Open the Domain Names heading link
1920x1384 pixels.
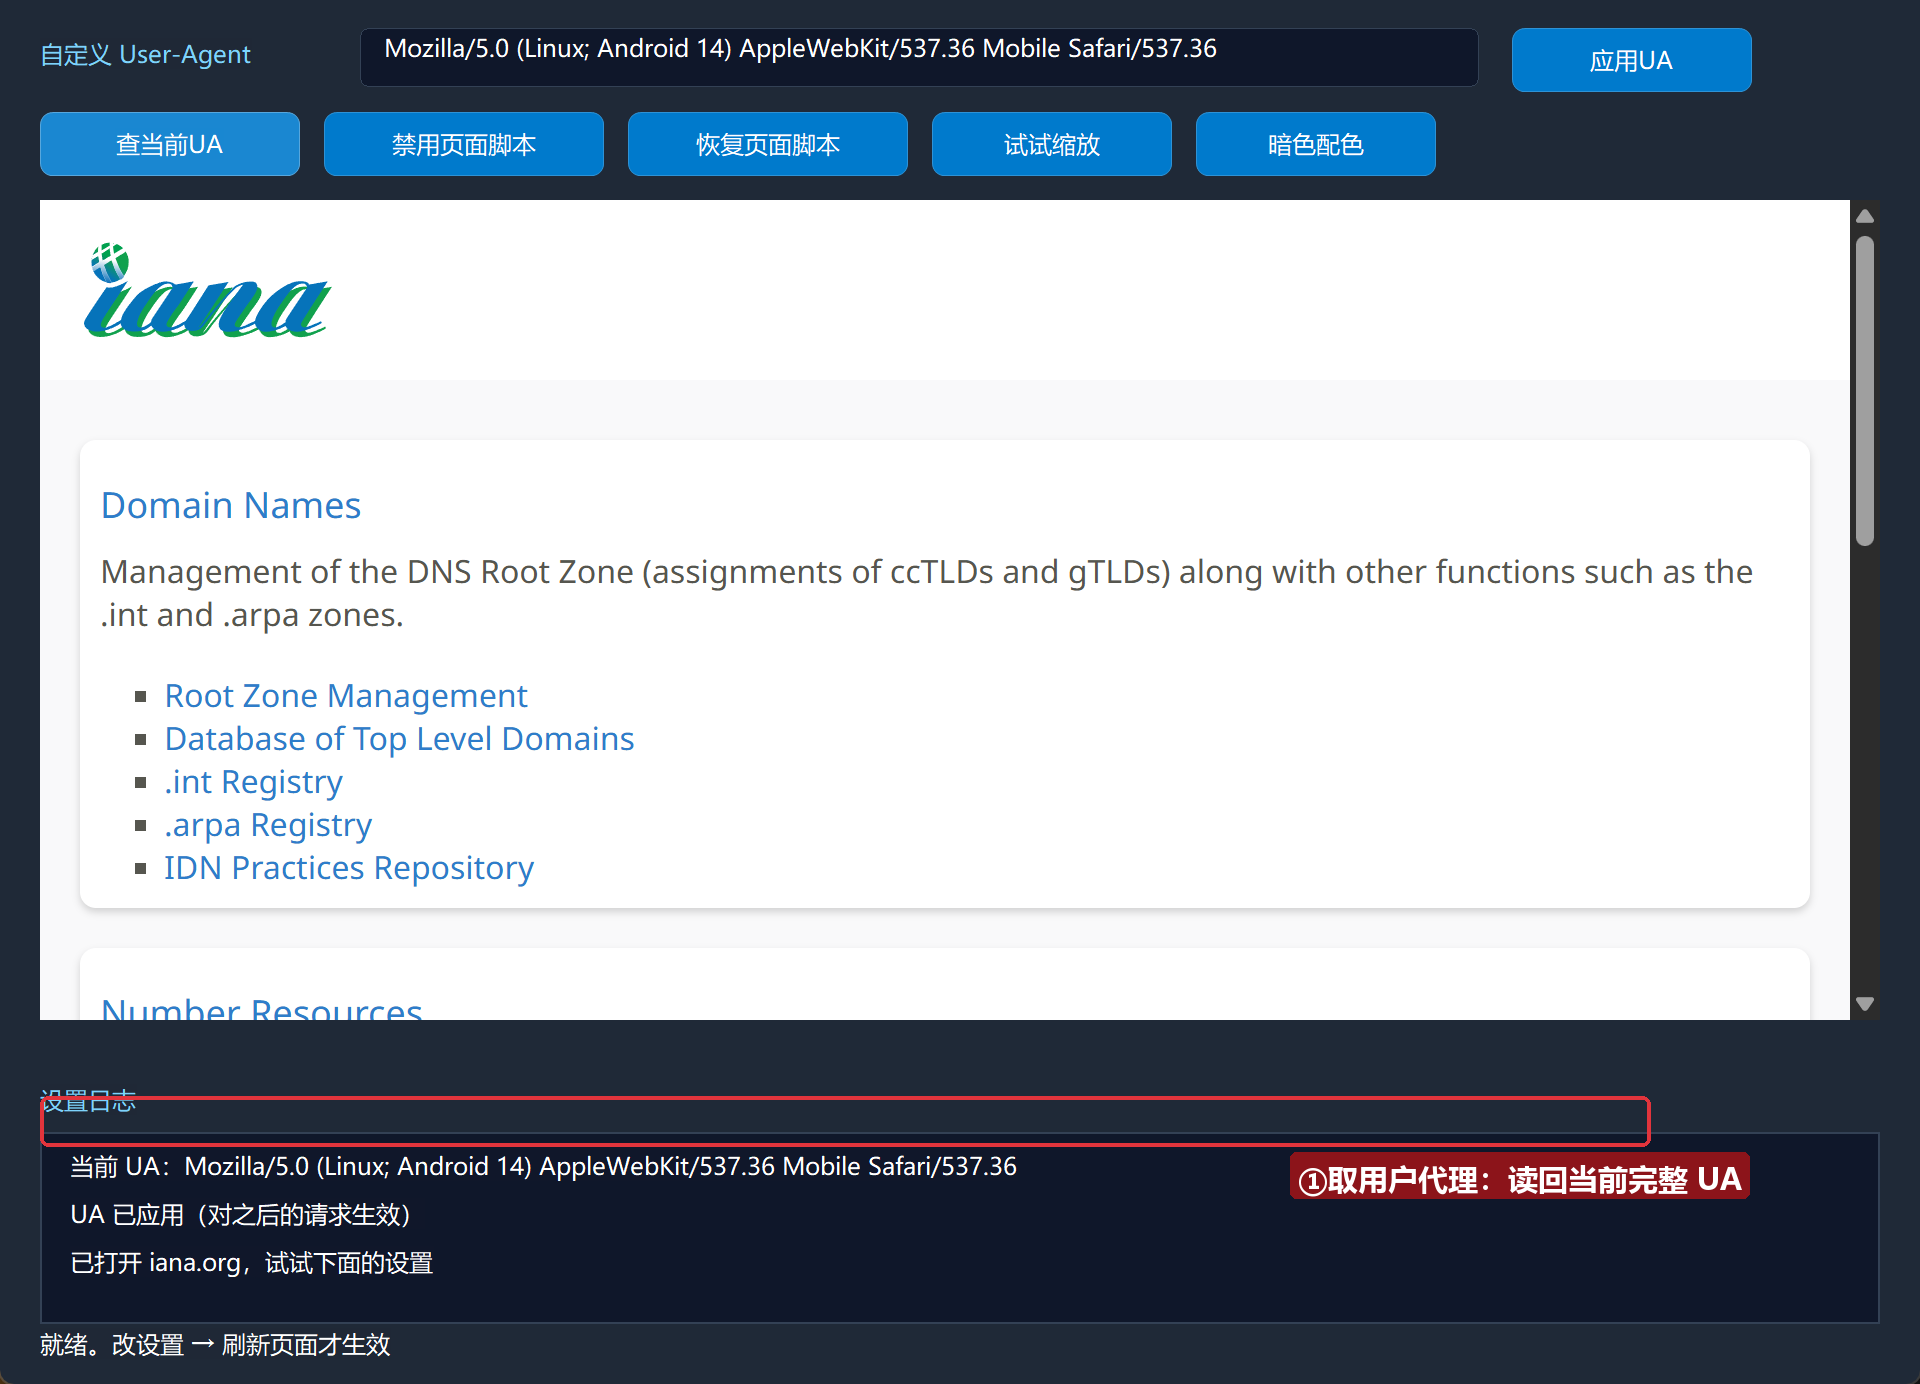[x=231, y=505]
